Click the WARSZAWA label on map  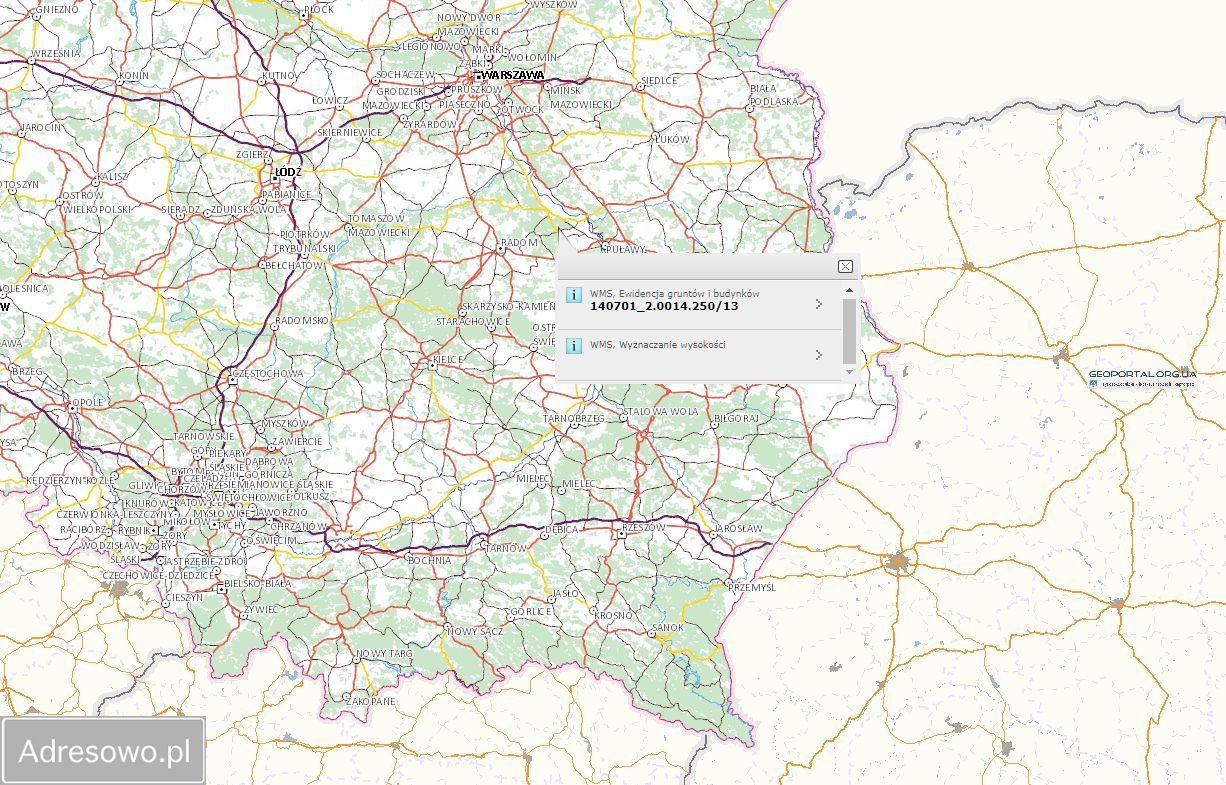coord(513,75)
